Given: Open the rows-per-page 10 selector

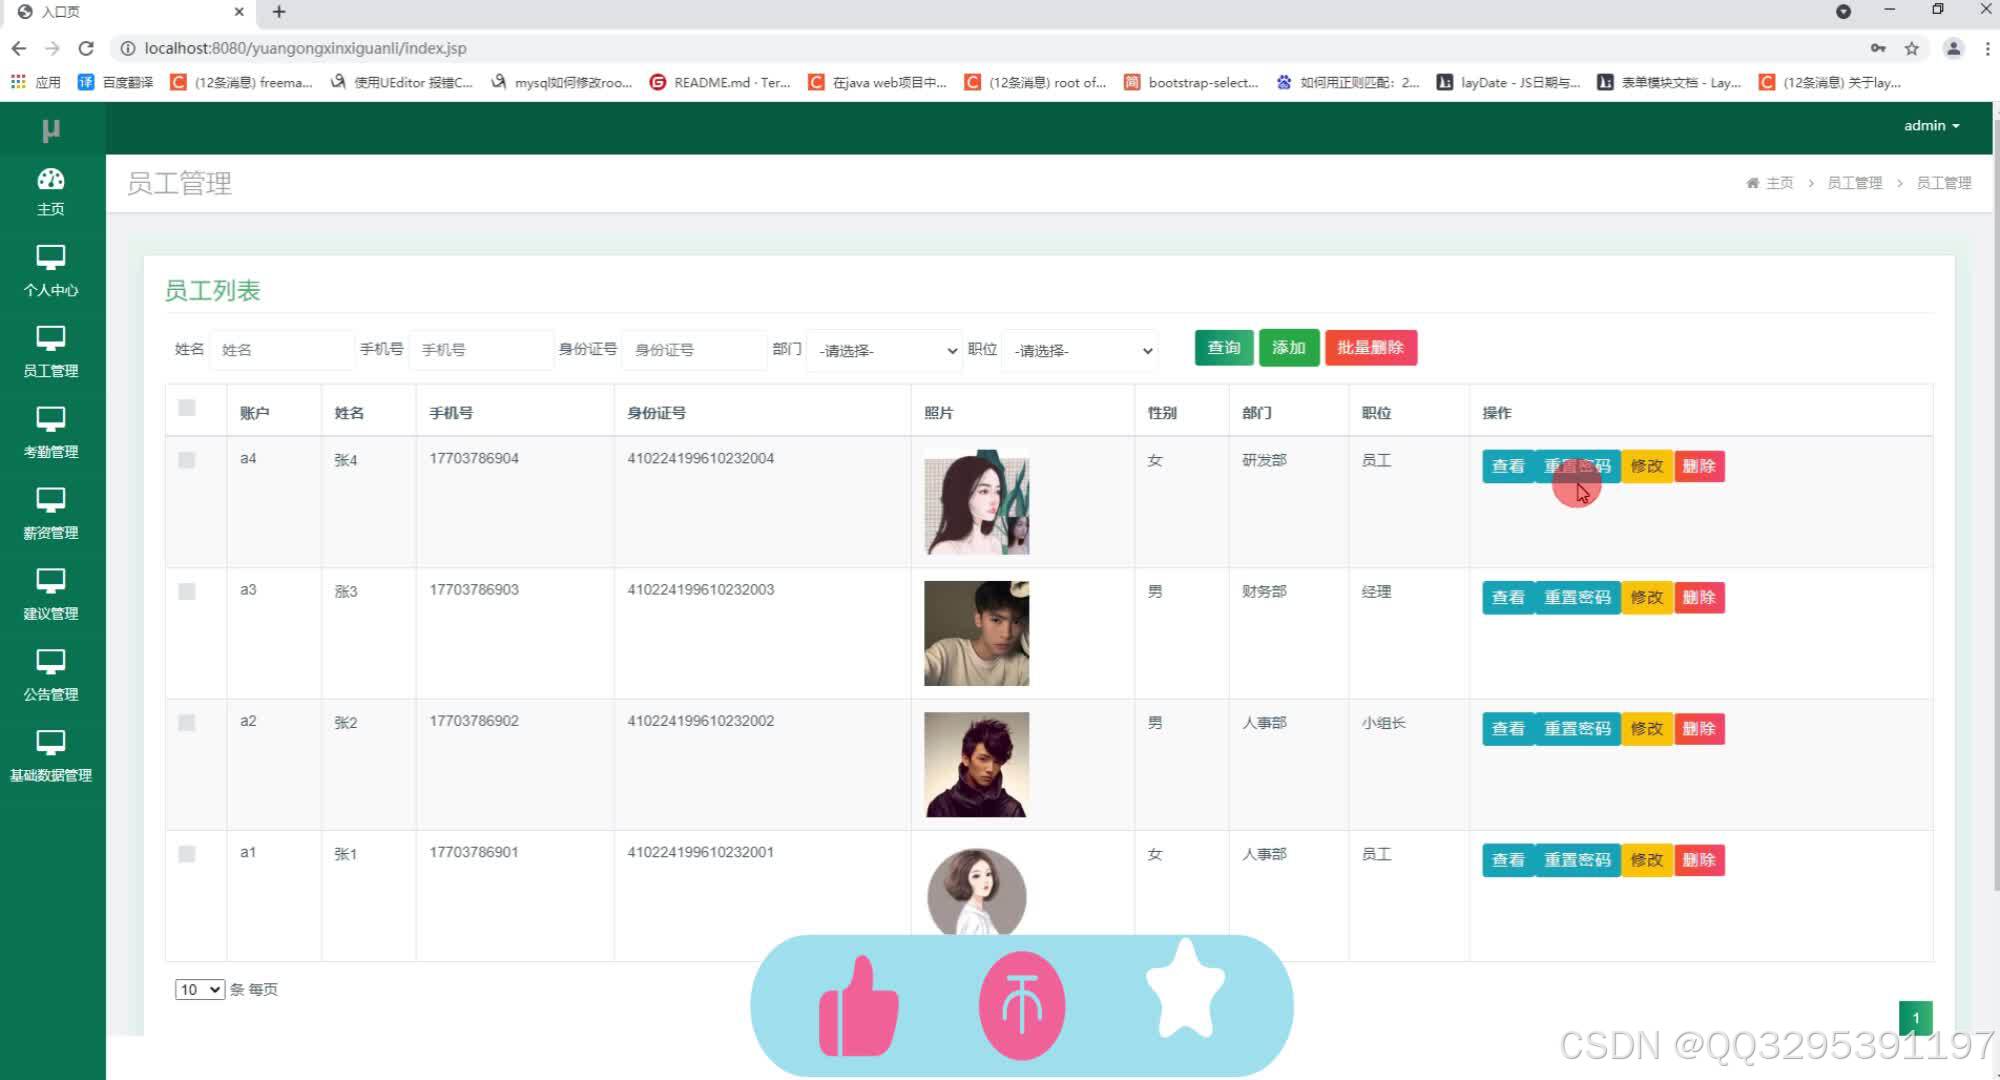Looking at the screenshot, I should click(199, 990).
